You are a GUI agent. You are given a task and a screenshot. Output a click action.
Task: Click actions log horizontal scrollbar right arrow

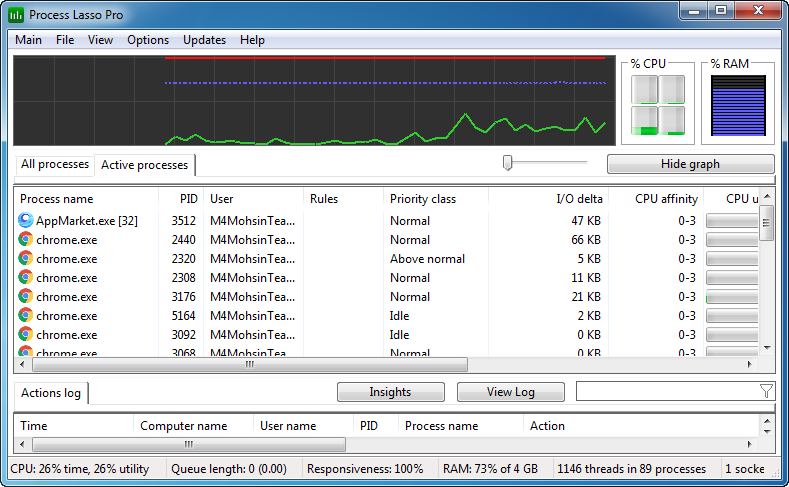click(750, 444)
